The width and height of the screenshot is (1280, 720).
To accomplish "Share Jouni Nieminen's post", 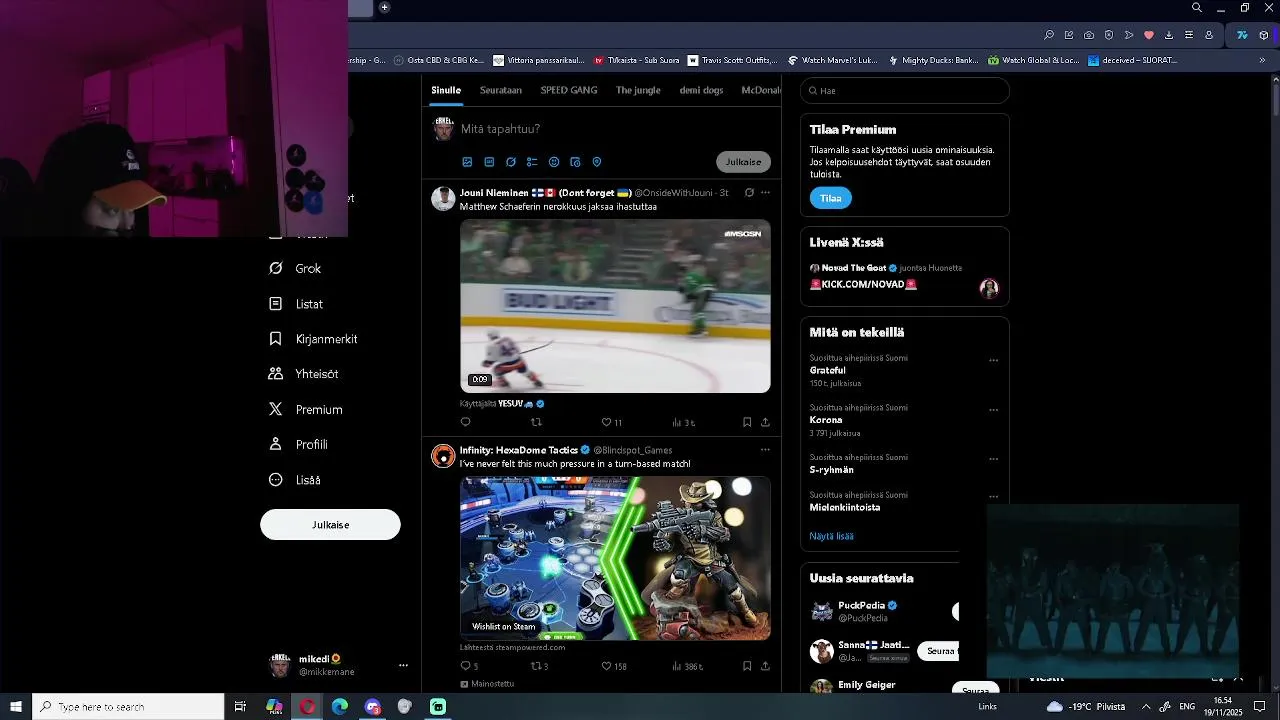I will (765, 422).
